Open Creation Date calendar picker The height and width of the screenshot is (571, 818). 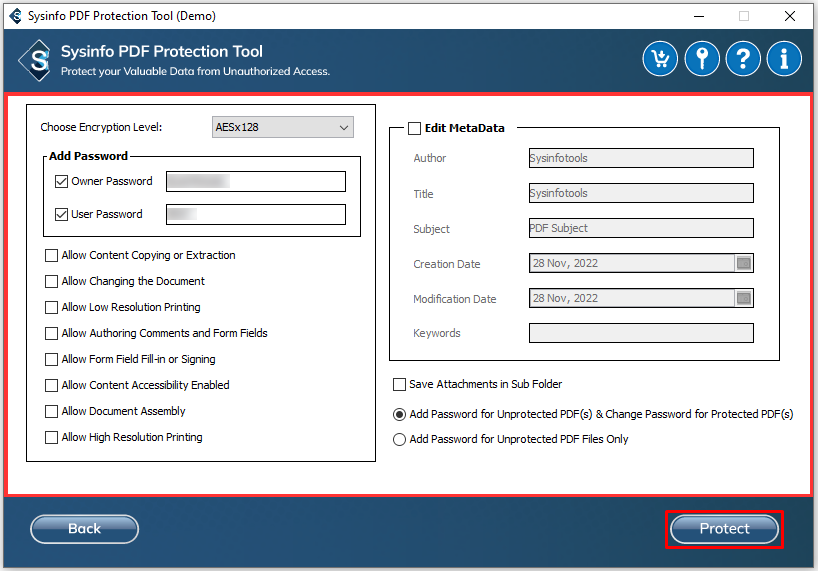(744, 264)
